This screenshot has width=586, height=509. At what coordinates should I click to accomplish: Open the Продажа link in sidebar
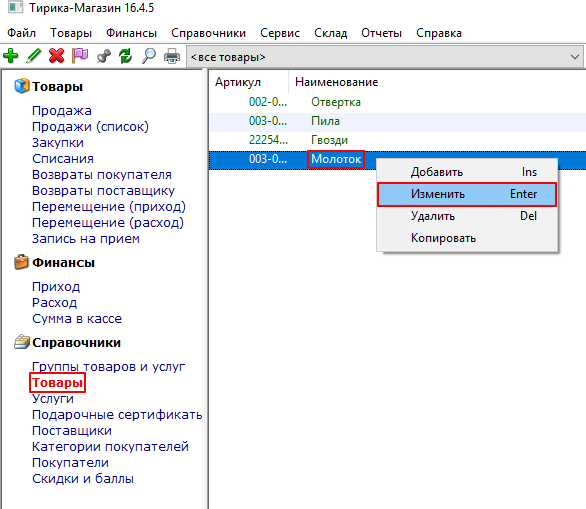click(62, 111)
